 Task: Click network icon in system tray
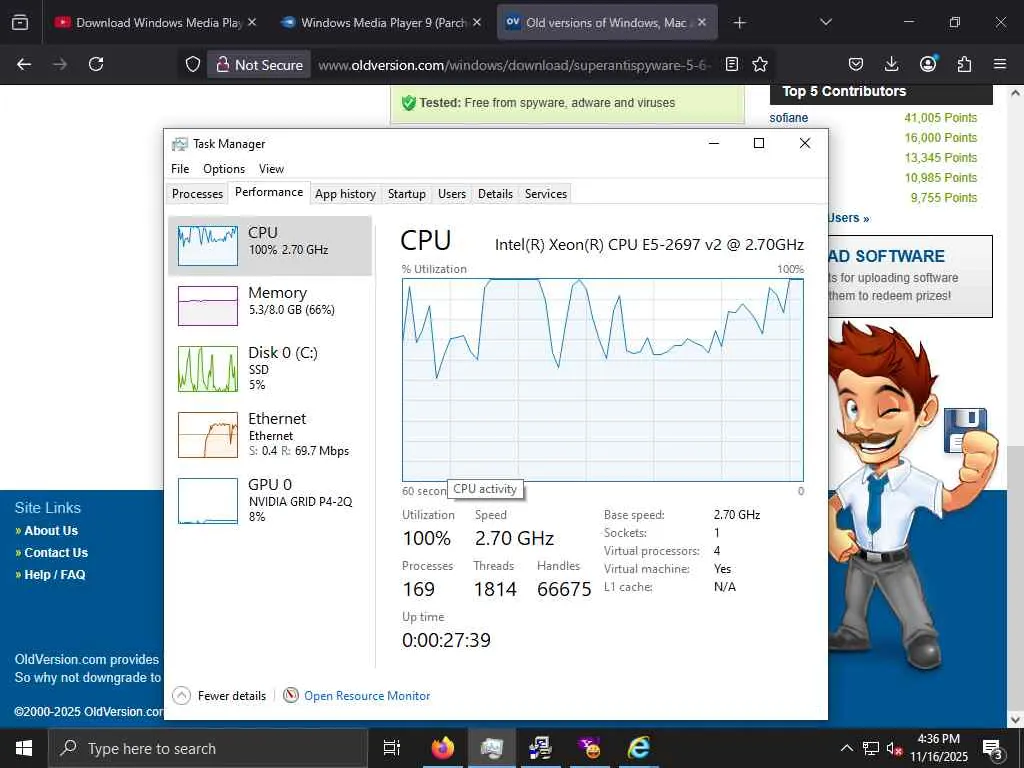pos(871,748)
